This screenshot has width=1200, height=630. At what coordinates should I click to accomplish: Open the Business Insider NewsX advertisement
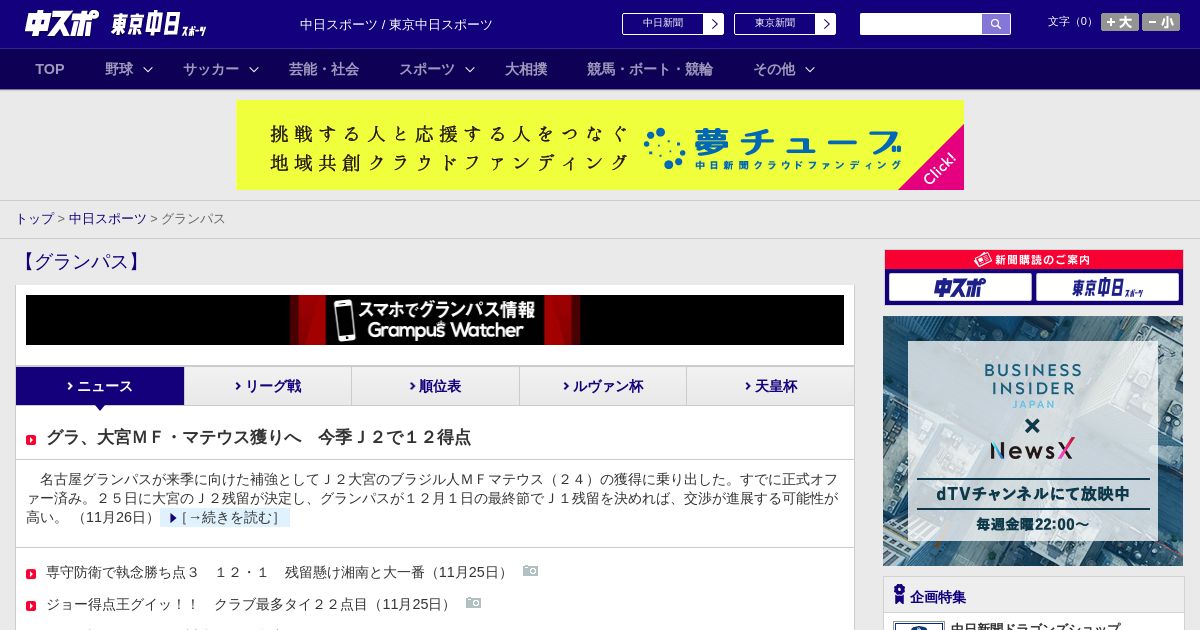pyautogui.click(x=1033, y=441)
